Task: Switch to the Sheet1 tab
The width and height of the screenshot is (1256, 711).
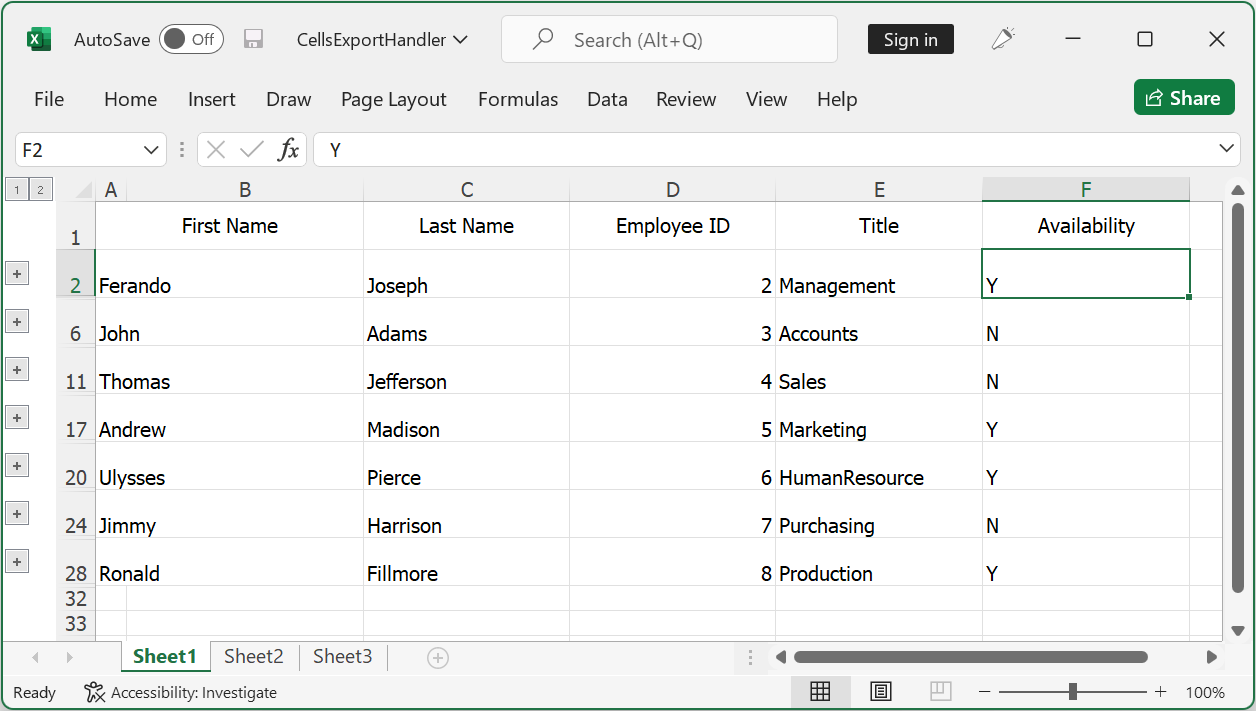Action: tap(165, 656)
